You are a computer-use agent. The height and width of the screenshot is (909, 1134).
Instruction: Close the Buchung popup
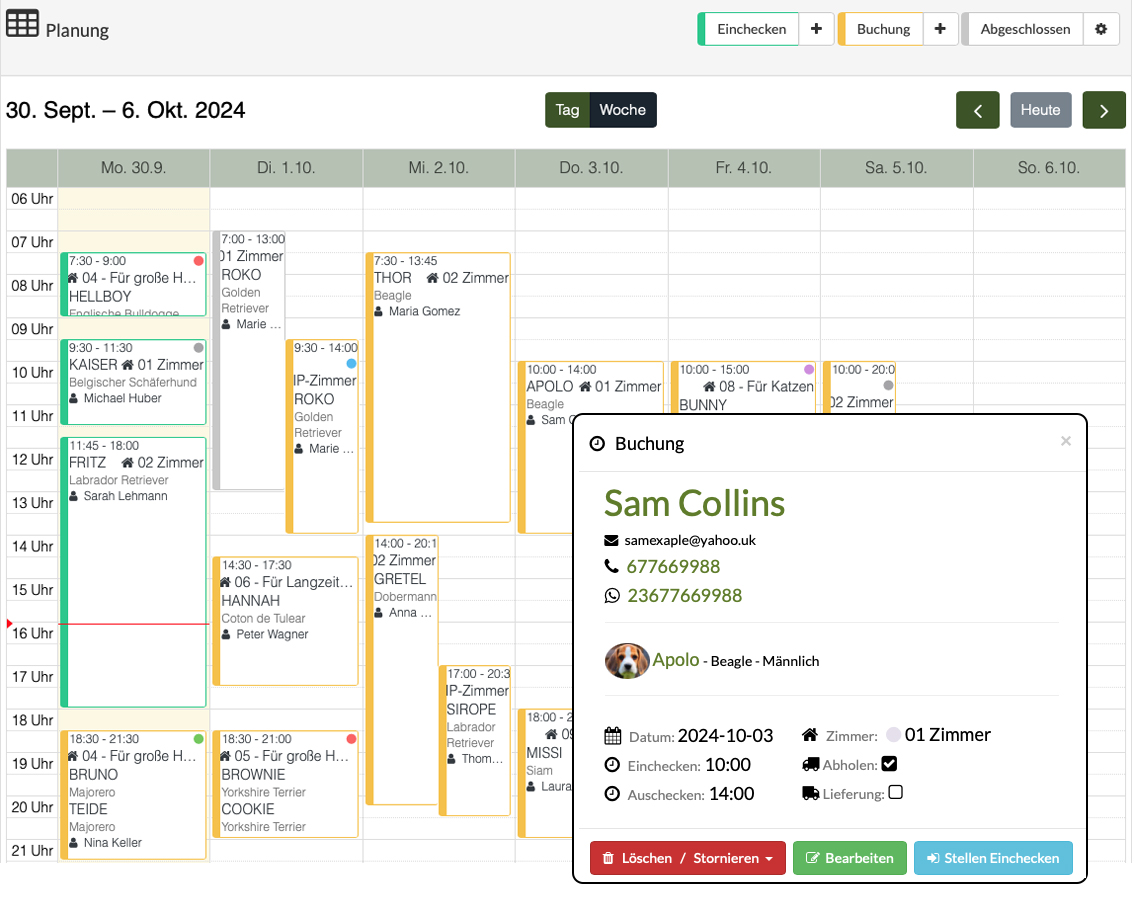point(1065,441)
